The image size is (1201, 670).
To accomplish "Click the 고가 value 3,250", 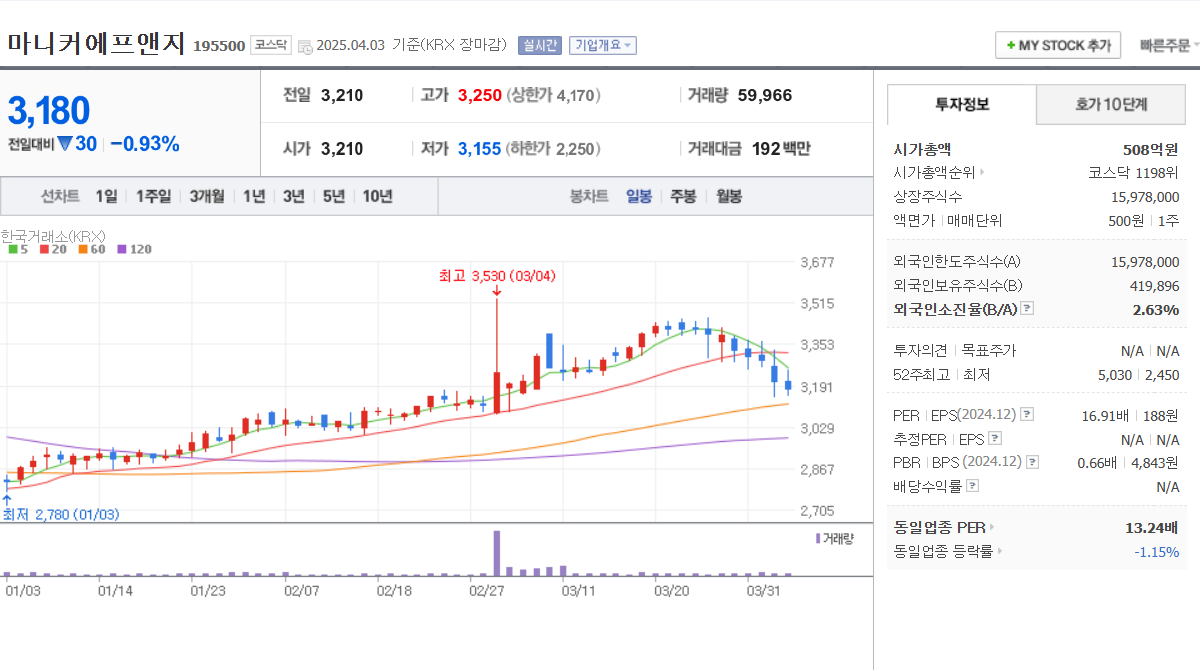I will click(479, 95).
